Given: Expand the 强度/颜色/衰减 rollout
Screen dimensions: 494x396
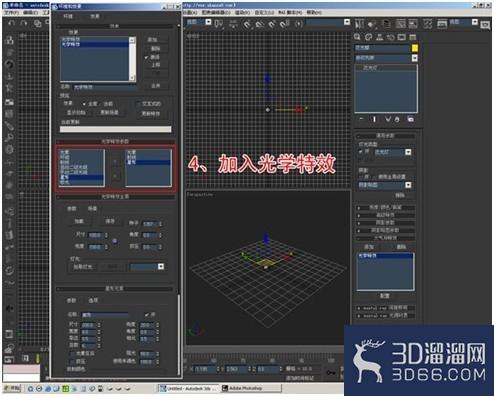Looking at the screenshot, I should [385, 207].
